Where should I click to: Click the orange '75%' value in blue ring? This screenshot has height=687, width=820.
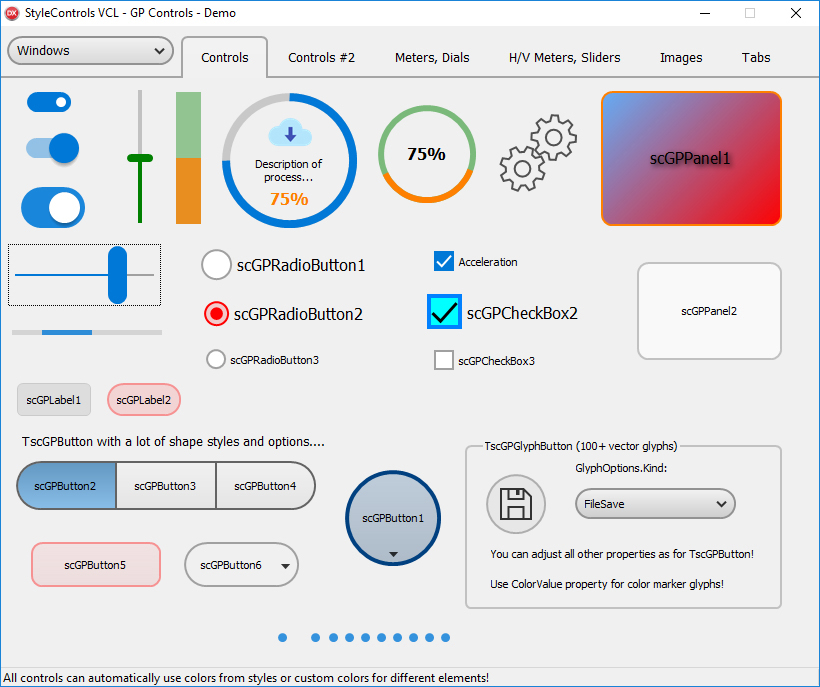tap(289, 199)
